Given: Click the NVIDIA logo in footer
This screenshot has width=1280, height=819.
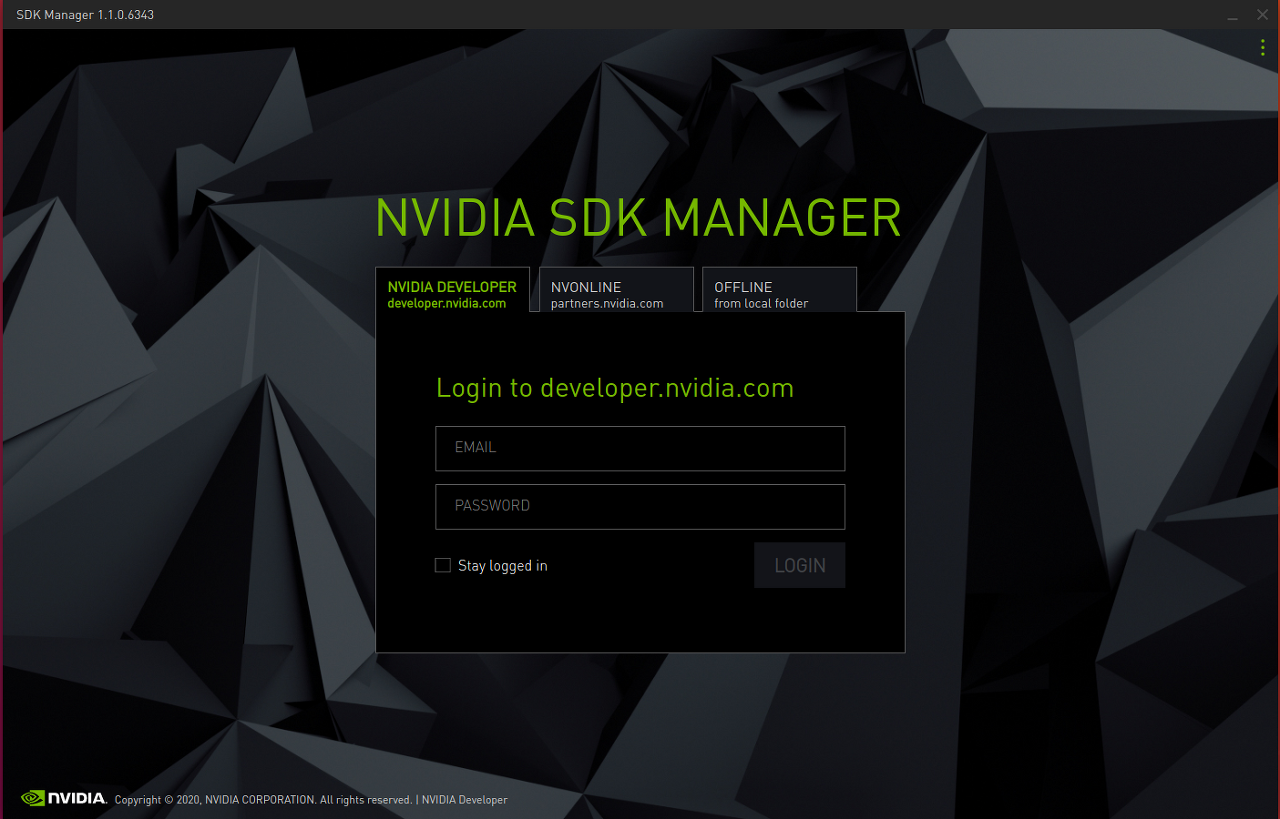Looking at the screenshot, I should (x=63, y=798).
